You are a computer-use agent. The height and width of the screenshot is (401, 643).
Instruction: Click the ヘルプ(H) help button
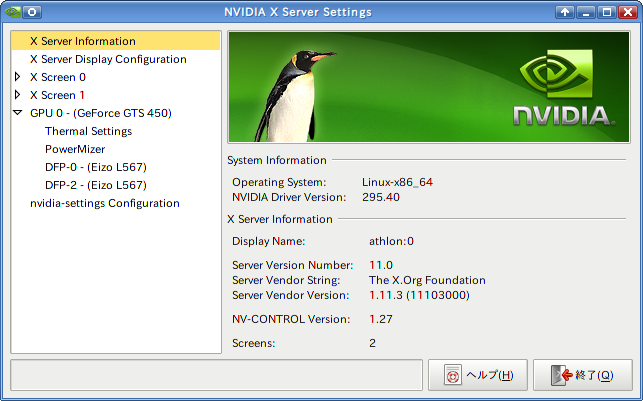tap(478, 375)
